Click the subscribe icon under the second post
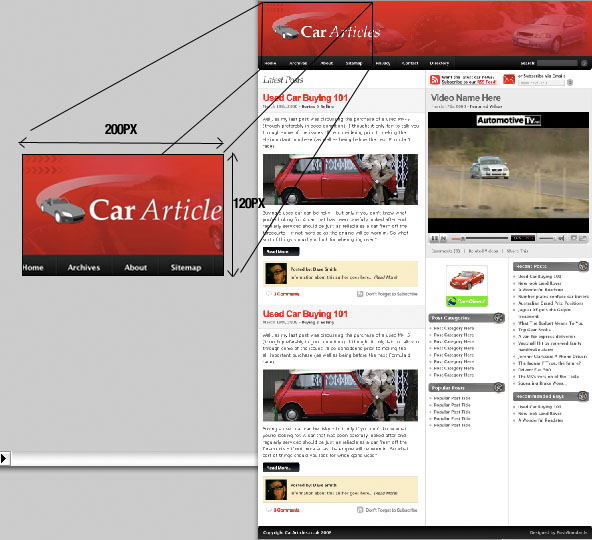592x540 pixels. [x=360, y=510]
